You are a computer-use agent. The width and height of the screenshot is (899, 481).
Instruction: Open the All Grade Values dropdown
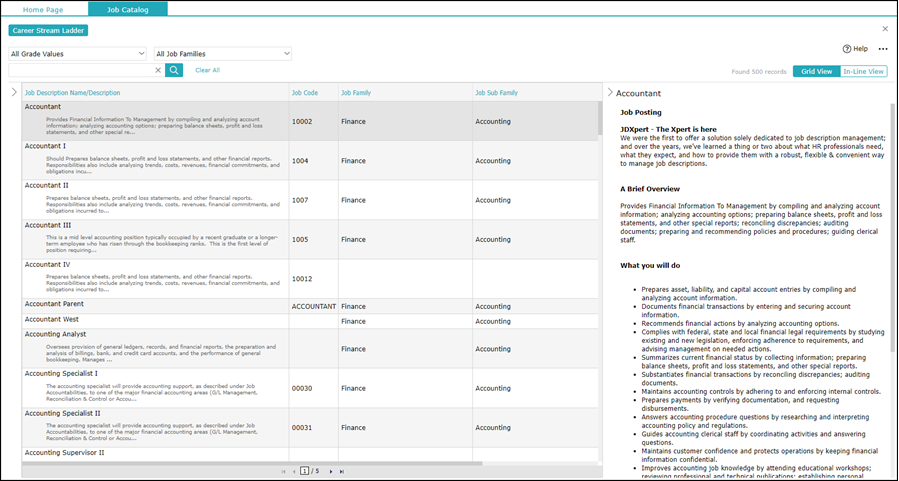77,54
